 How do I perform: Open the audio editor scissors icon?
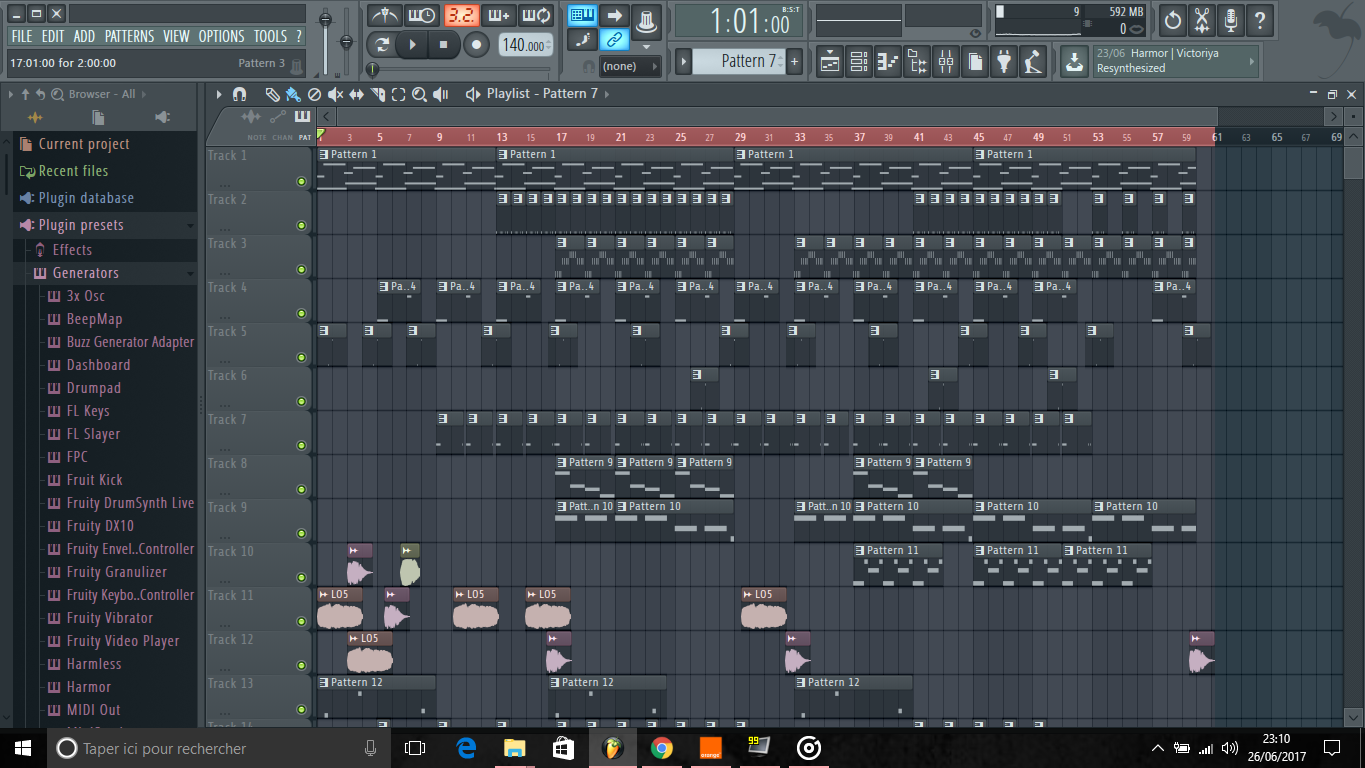click(1202, 19)
